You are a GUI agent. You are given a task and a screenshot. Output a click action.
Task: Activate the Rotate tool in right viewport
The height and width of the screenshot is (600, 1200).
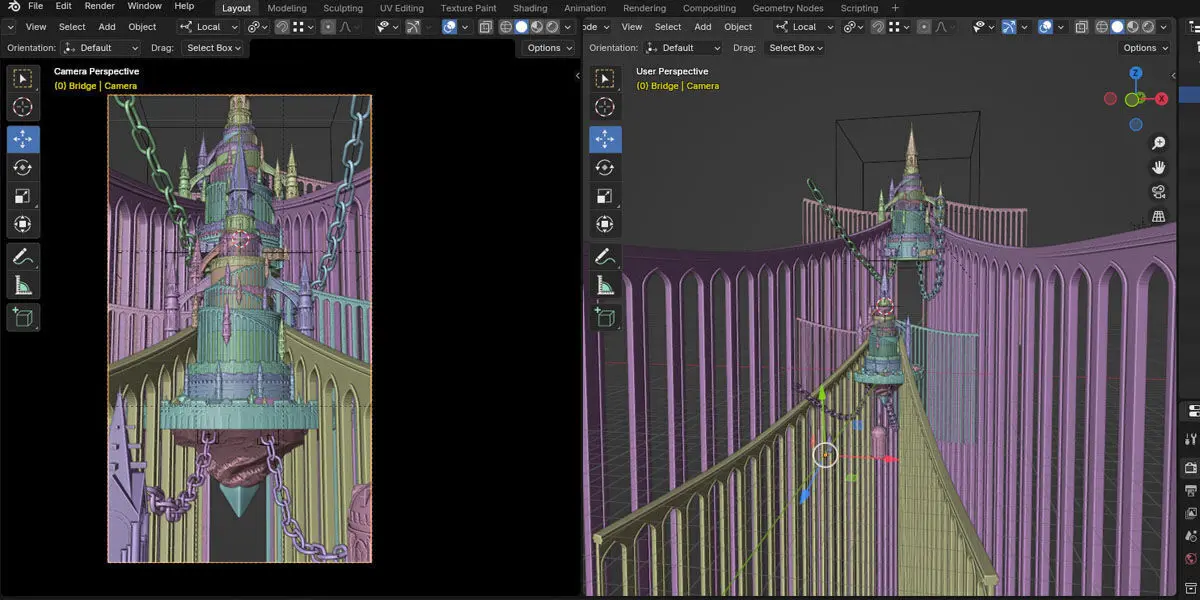pyautogui.click(x=605, y=168)
